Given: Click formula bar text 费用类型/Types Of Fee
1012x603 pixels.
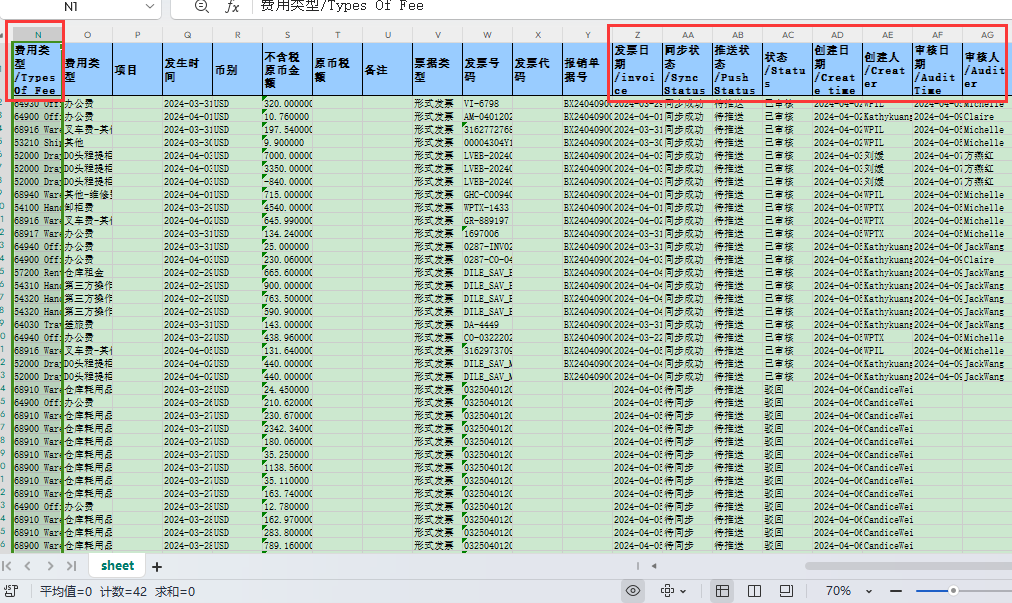Looking at the screenshot, I should coord(342,6).
